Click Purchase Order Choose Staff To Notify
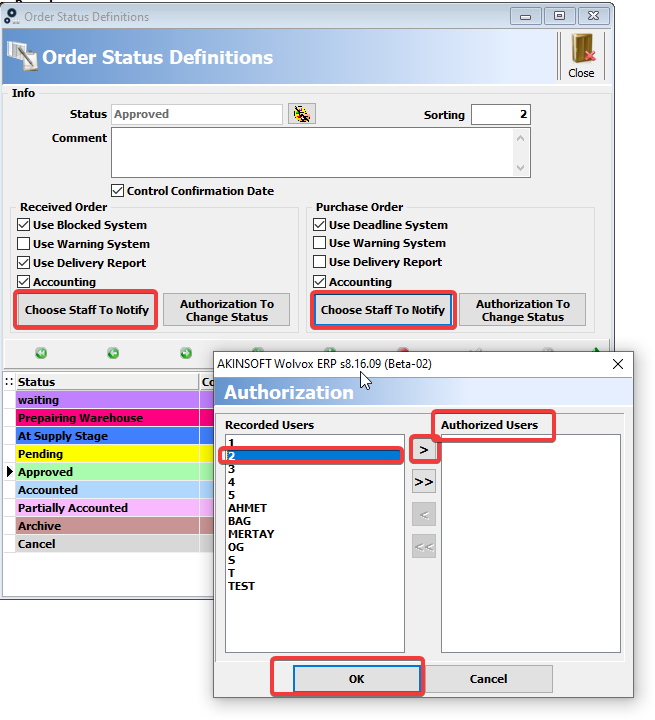655x720 pixels. (x=383, y=310)
